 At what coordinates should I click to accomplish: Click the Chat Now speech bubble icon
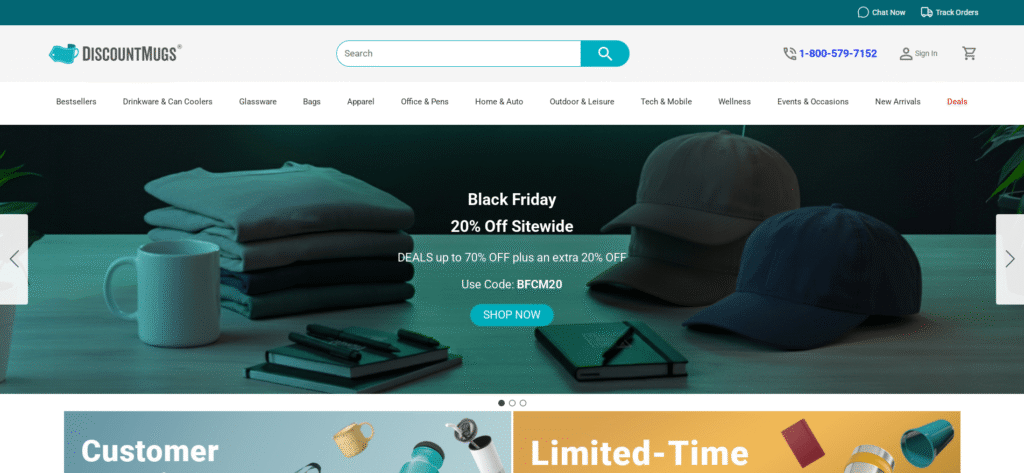tap(863, 12)
